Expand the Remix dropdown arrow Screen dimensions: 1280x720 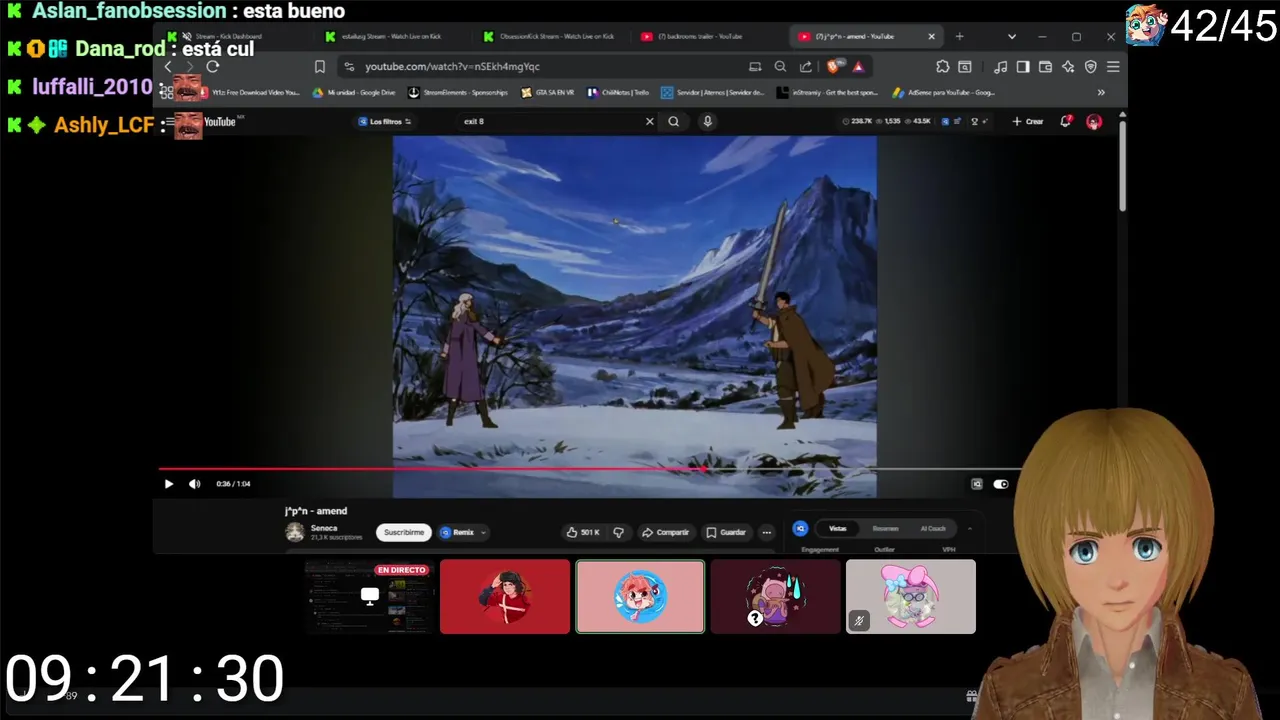coord(483,533)
